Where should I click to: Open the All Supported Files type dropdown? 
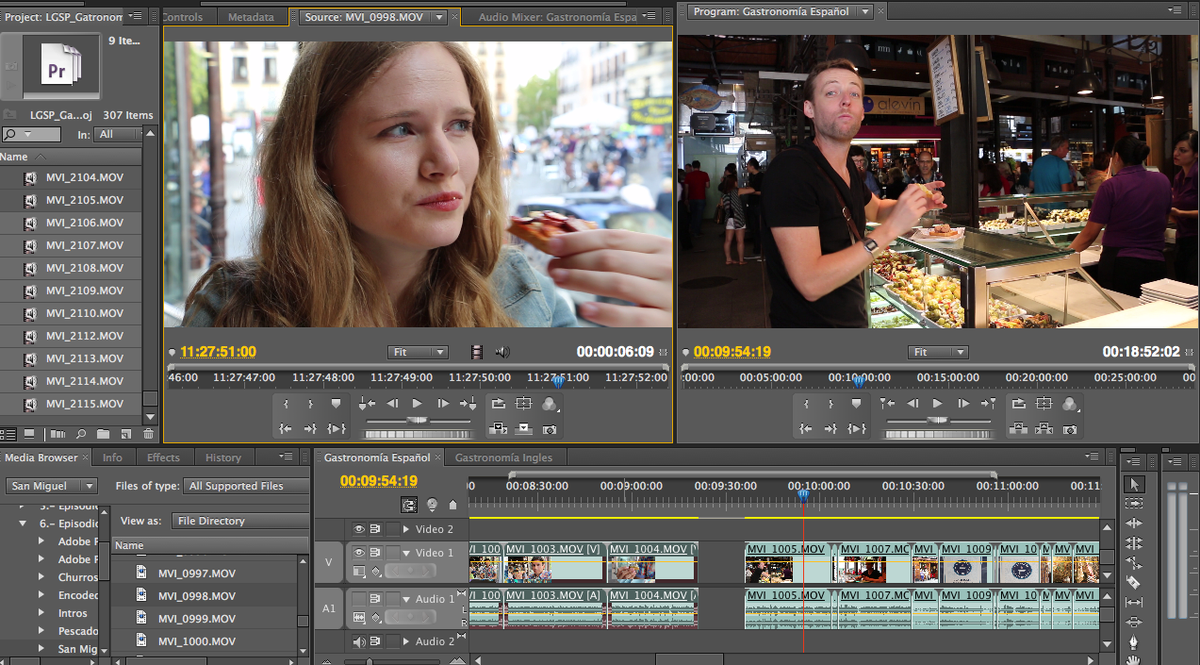click(246, 486)
